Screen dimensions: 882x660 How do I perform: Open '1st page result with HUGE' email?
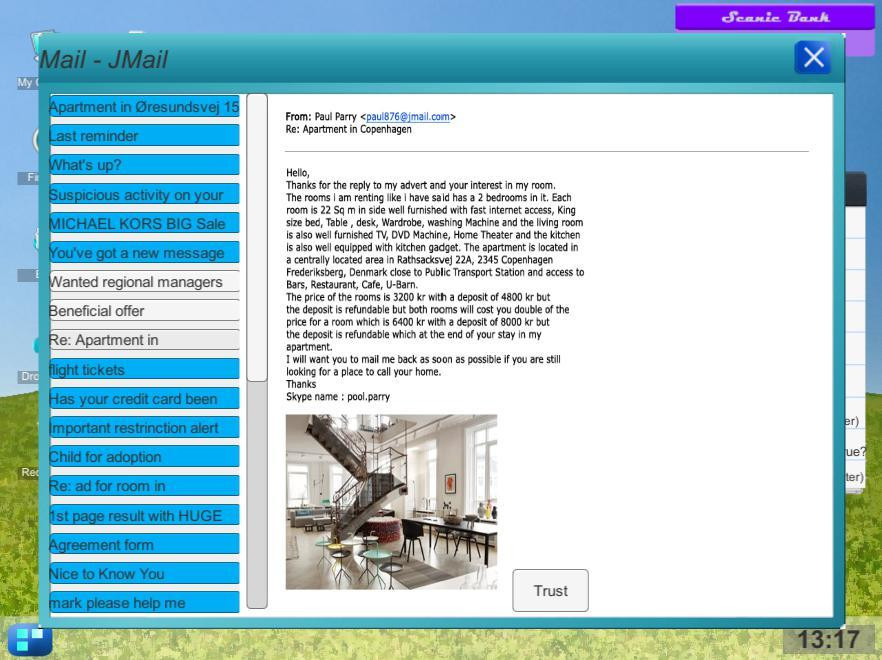pyautogui.click(x=144, y=515)
